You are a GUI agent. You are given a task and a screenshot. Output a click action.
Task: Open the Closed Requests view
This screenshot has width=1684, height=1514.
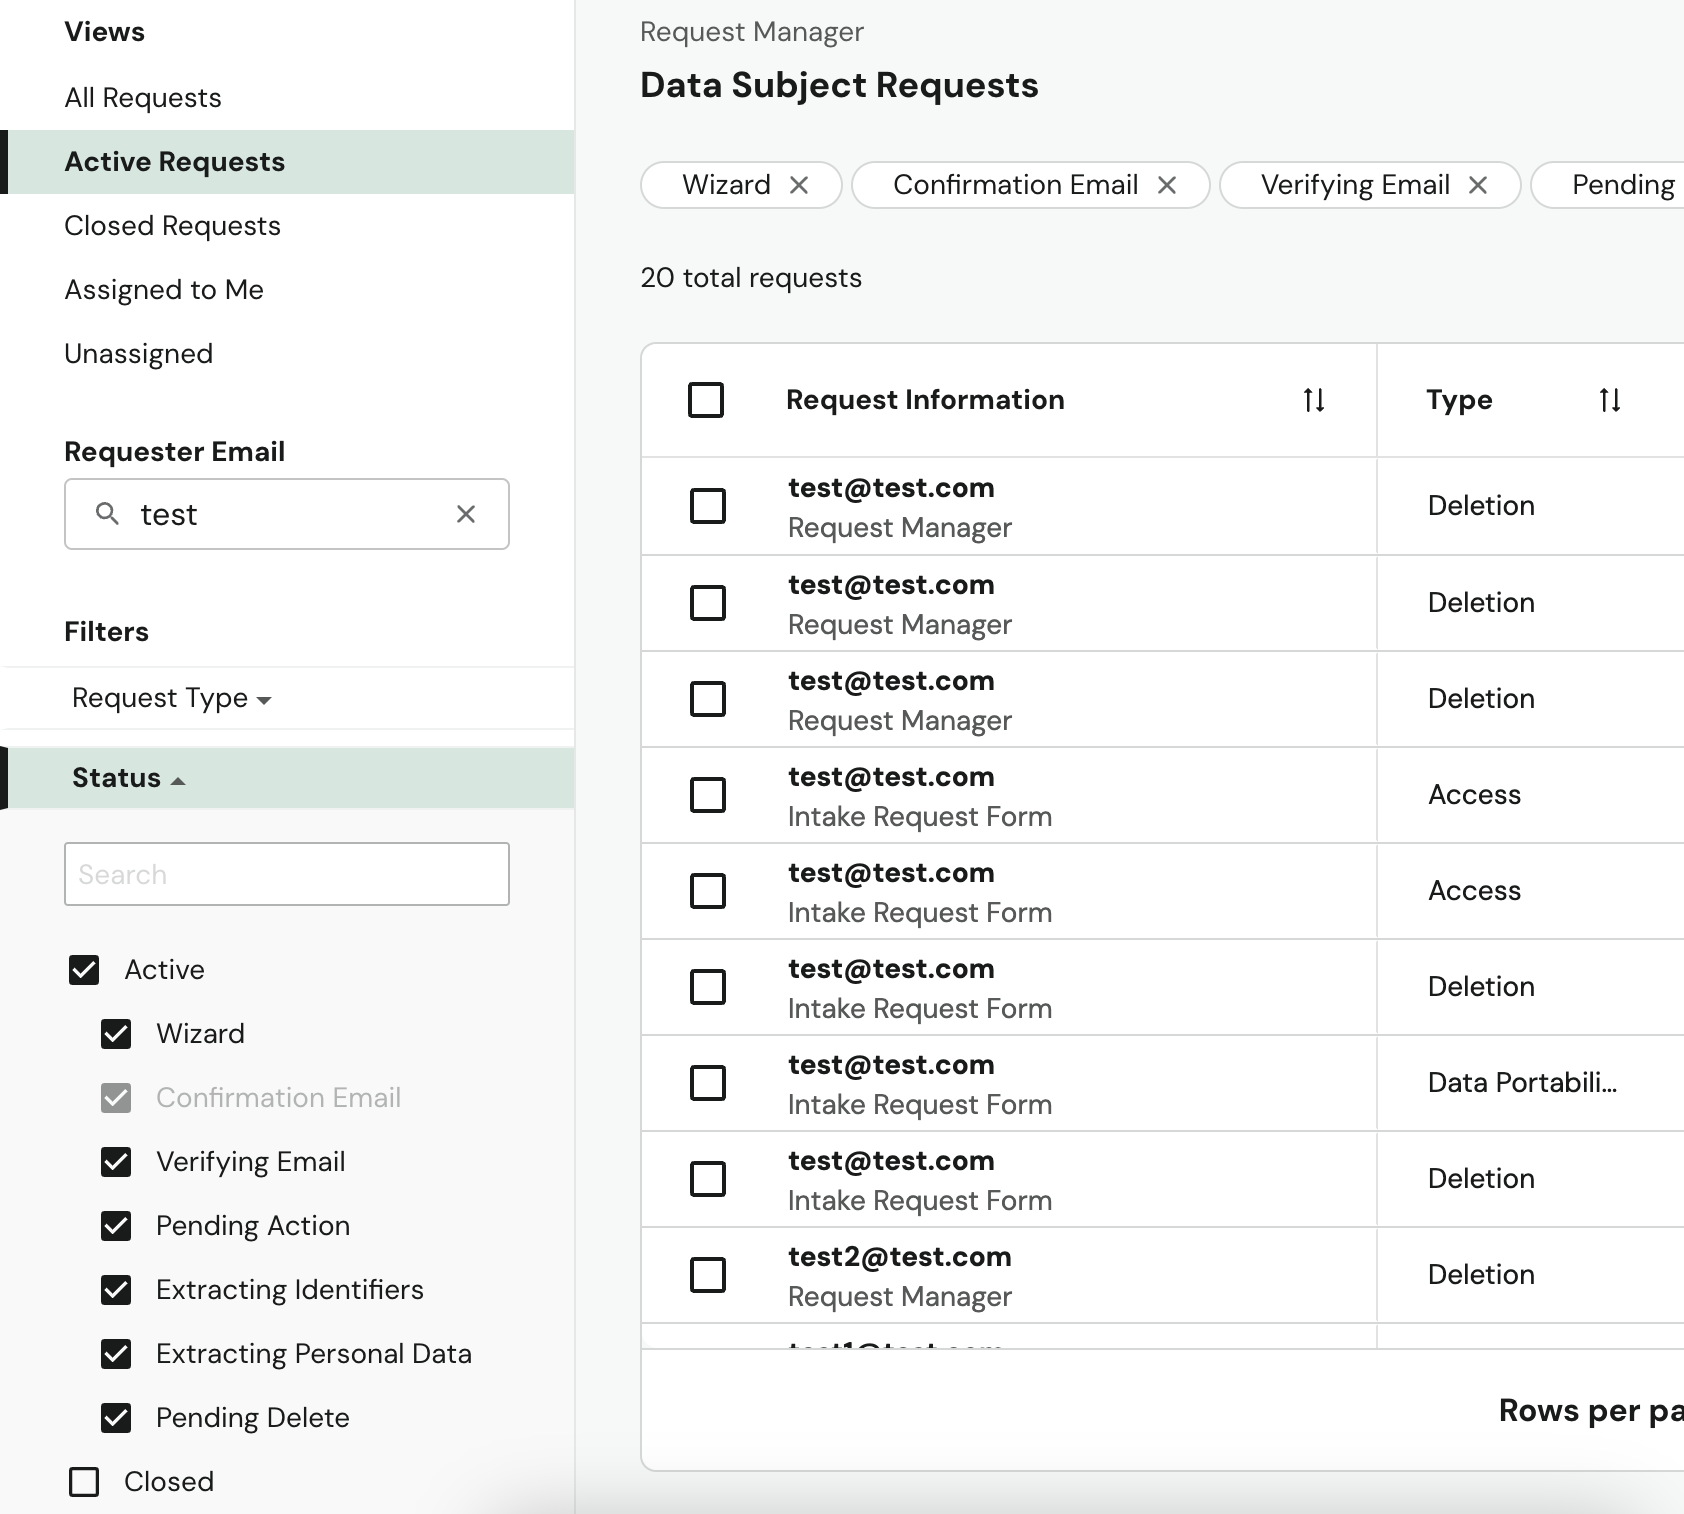point(172,226)
